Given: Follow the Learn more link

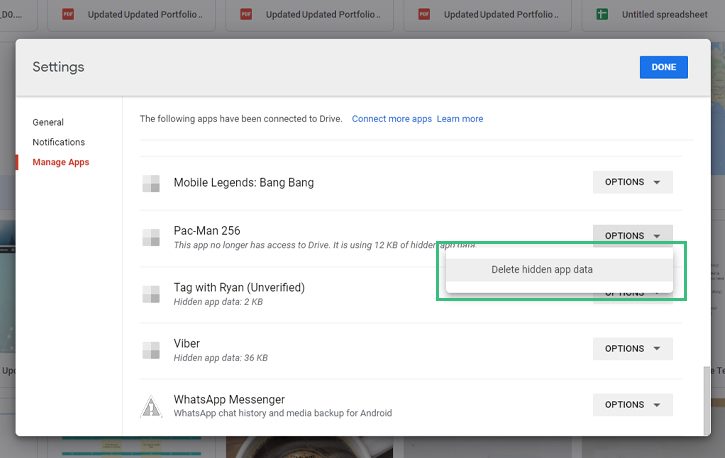Looking at the screenshot, I should (460, 119).
